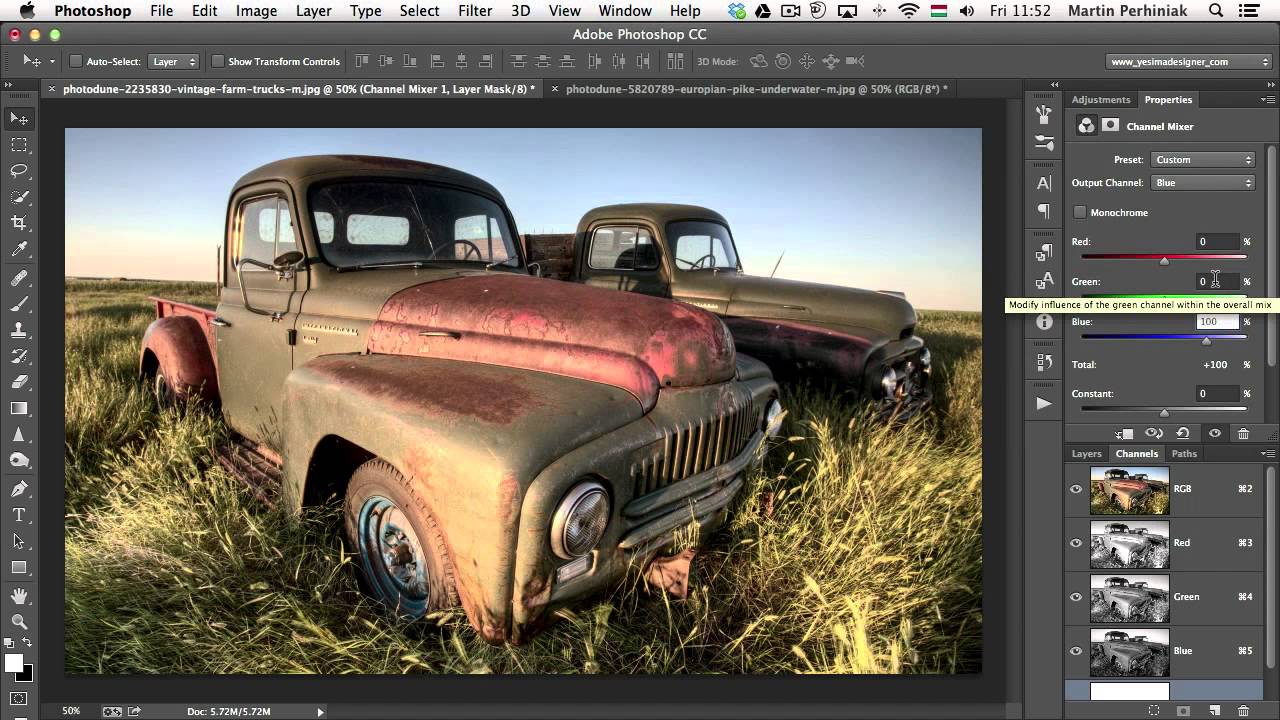Toggle Show Transform Controls checkbox
The height and width of the screenshot is (720, 1280).
click(217, 61)
